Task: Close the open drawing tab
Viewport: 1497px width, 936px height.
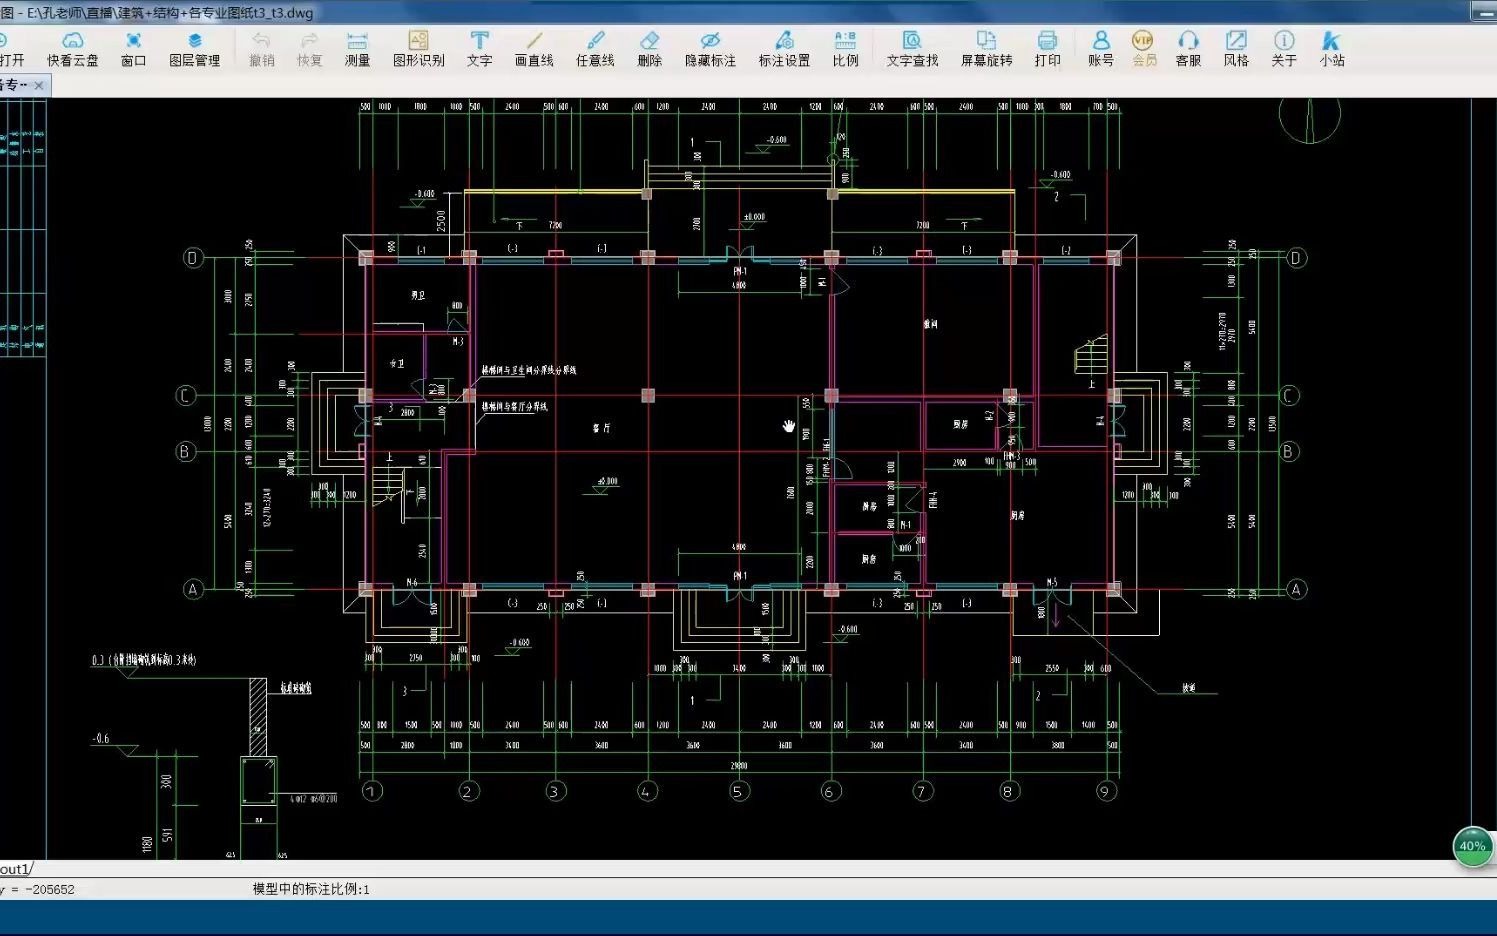Action: click(39, 86)
